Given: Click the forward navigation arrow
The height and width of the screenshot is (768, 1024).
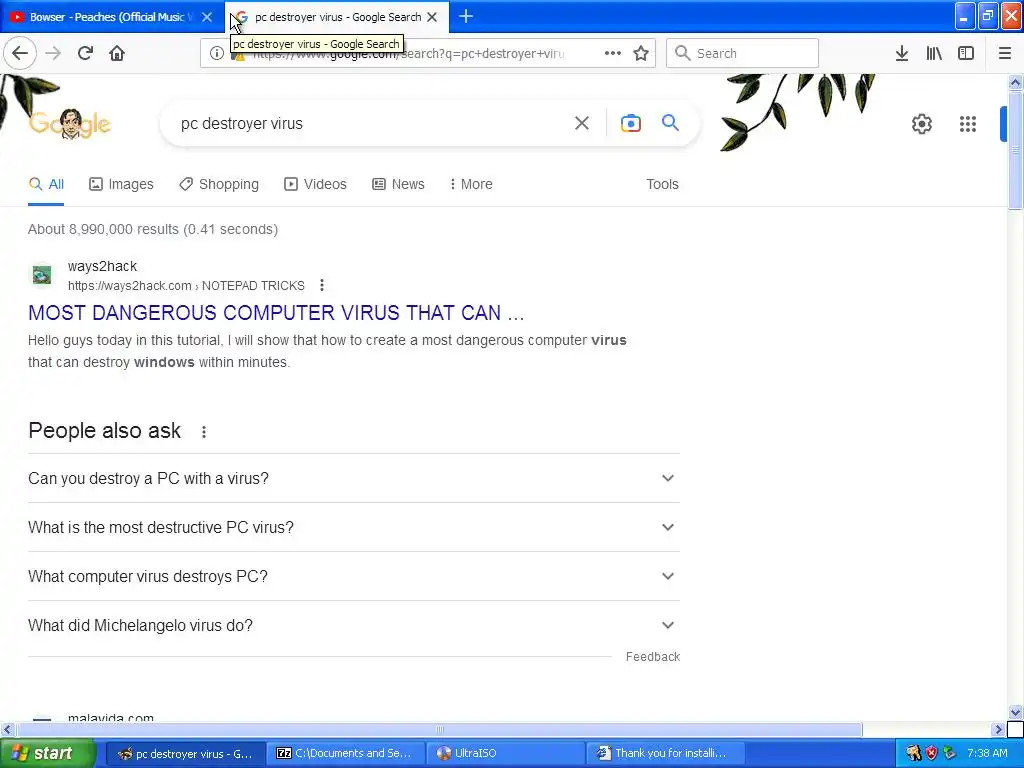Looking at the screenshot, I should (x=53, y=53).
